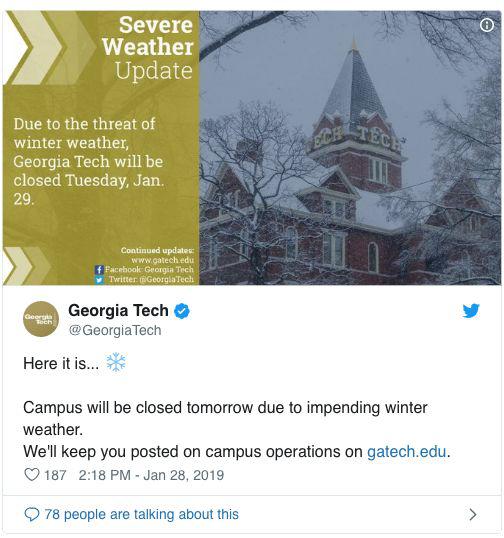The height and width of the screenshot is (538, 504).
Task: Open the gatech.edu link in the tweet
Action: coord(407,452)
